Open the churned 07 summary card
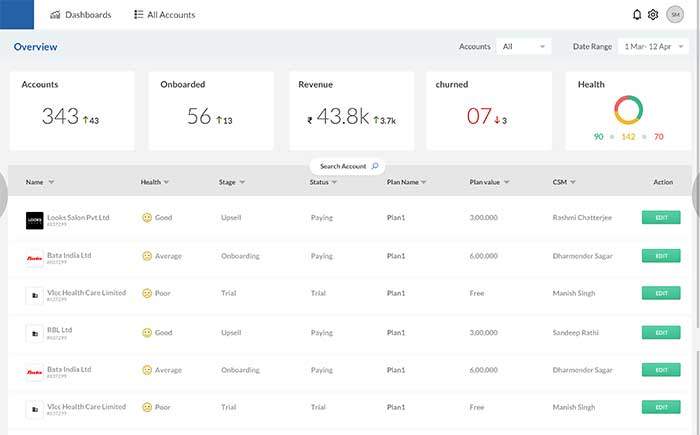Screen dimensions: 700x435 489,110
